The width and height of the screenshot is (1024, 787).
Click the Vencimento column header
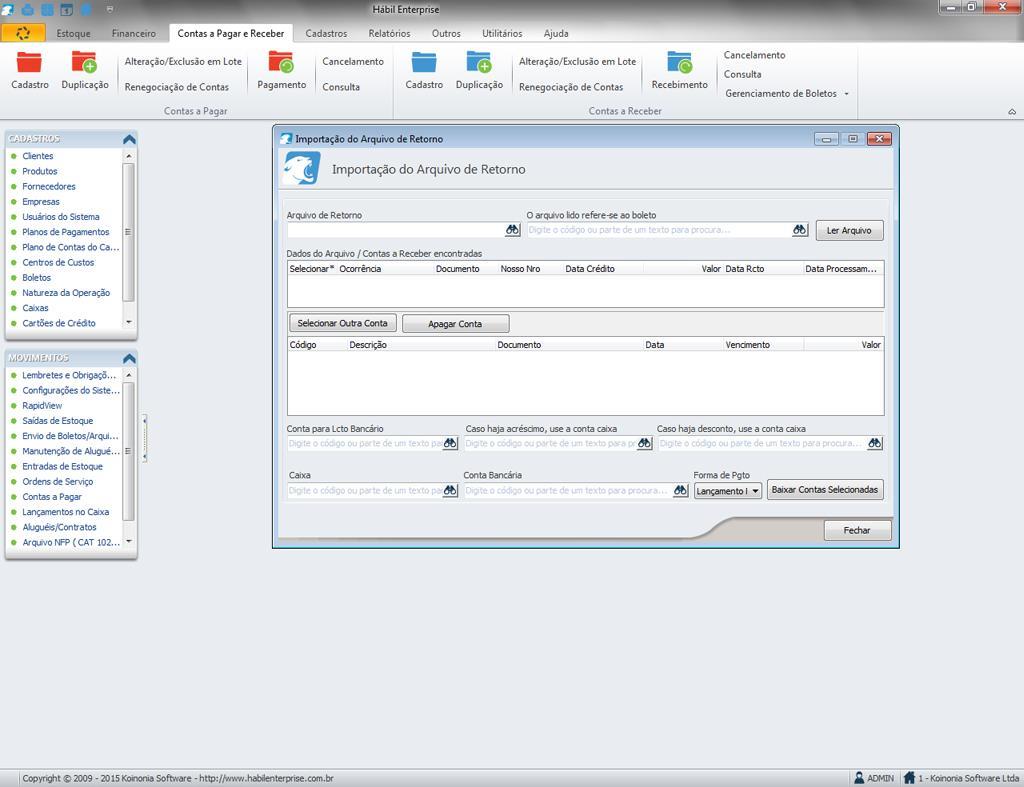pyautogui.click(x=748, y=345)
